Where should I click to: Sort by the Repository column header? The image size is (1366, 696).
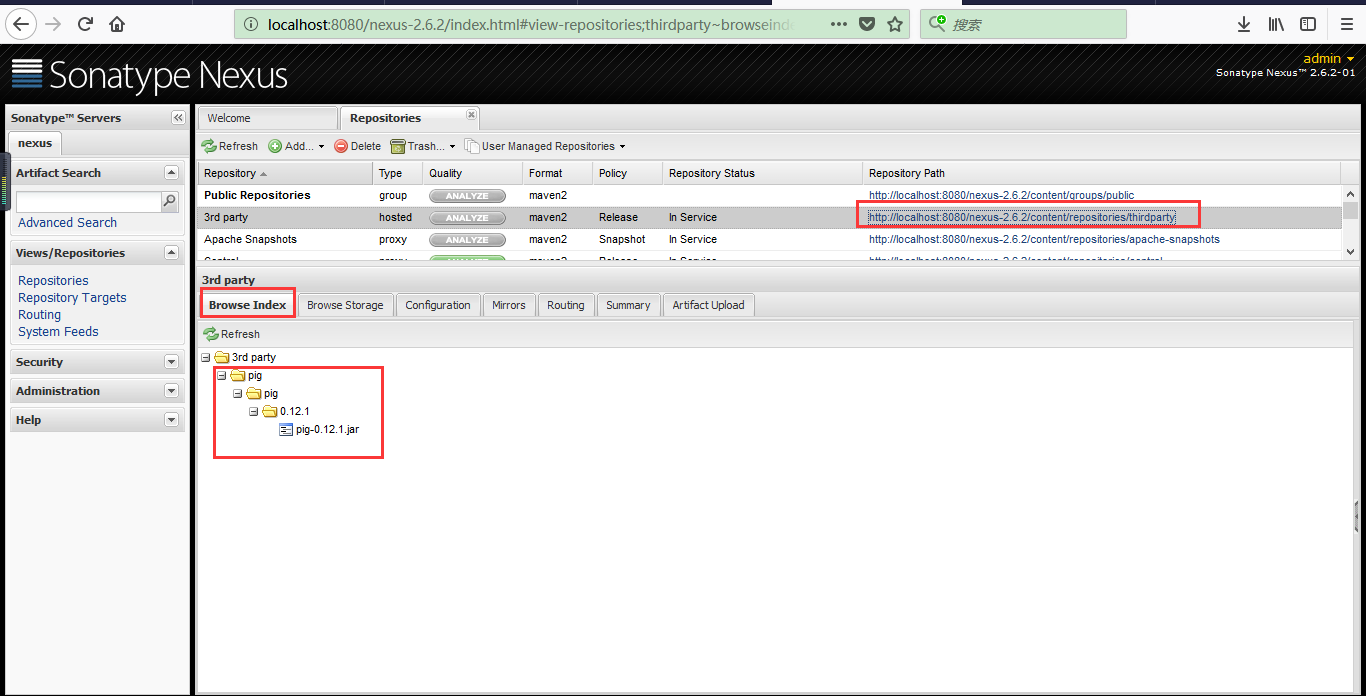pos(285,173)
